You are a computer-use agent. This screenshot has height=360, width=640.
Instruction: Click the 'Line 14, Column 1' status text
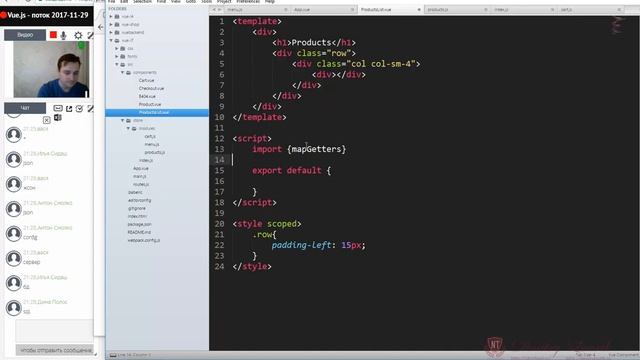point(134,355)
